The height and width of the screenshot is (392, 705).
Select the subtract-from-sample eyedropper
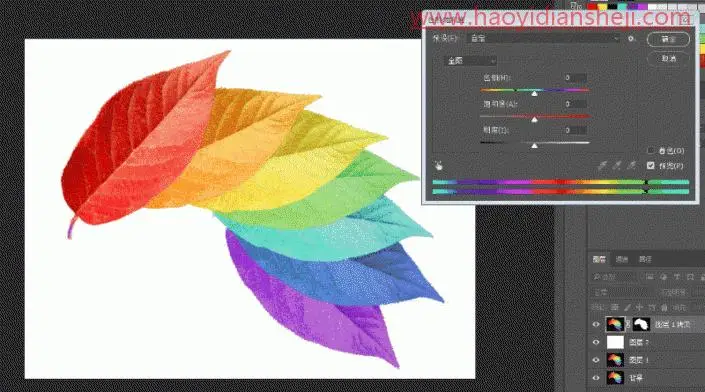pos(632,166)
